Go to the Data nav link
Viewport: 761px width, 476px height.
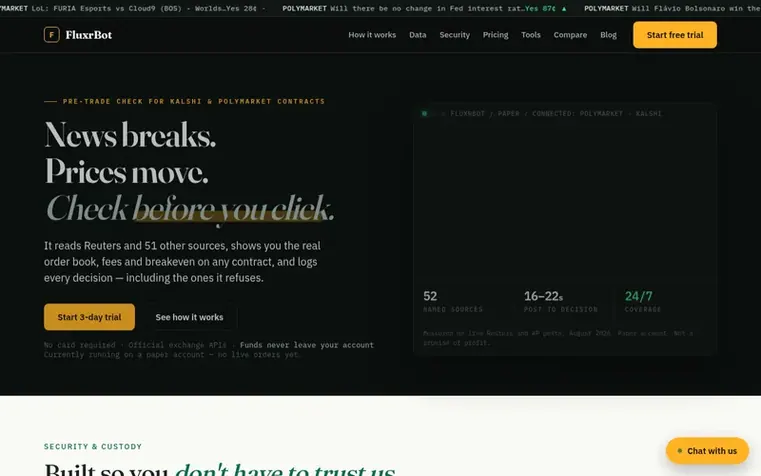(x=417, y=35)
